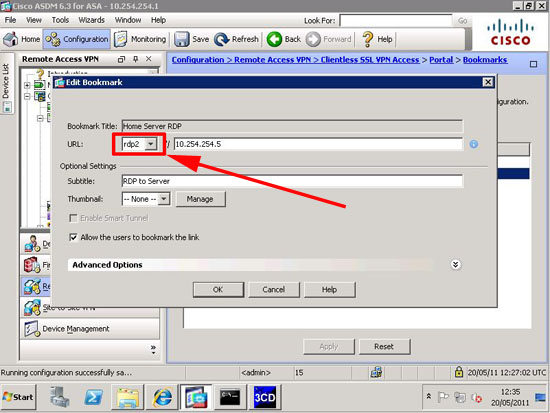Open the Help menu
Image resolution: width=550 pixels, height=413 pixels.
click(x=158, y=20)
